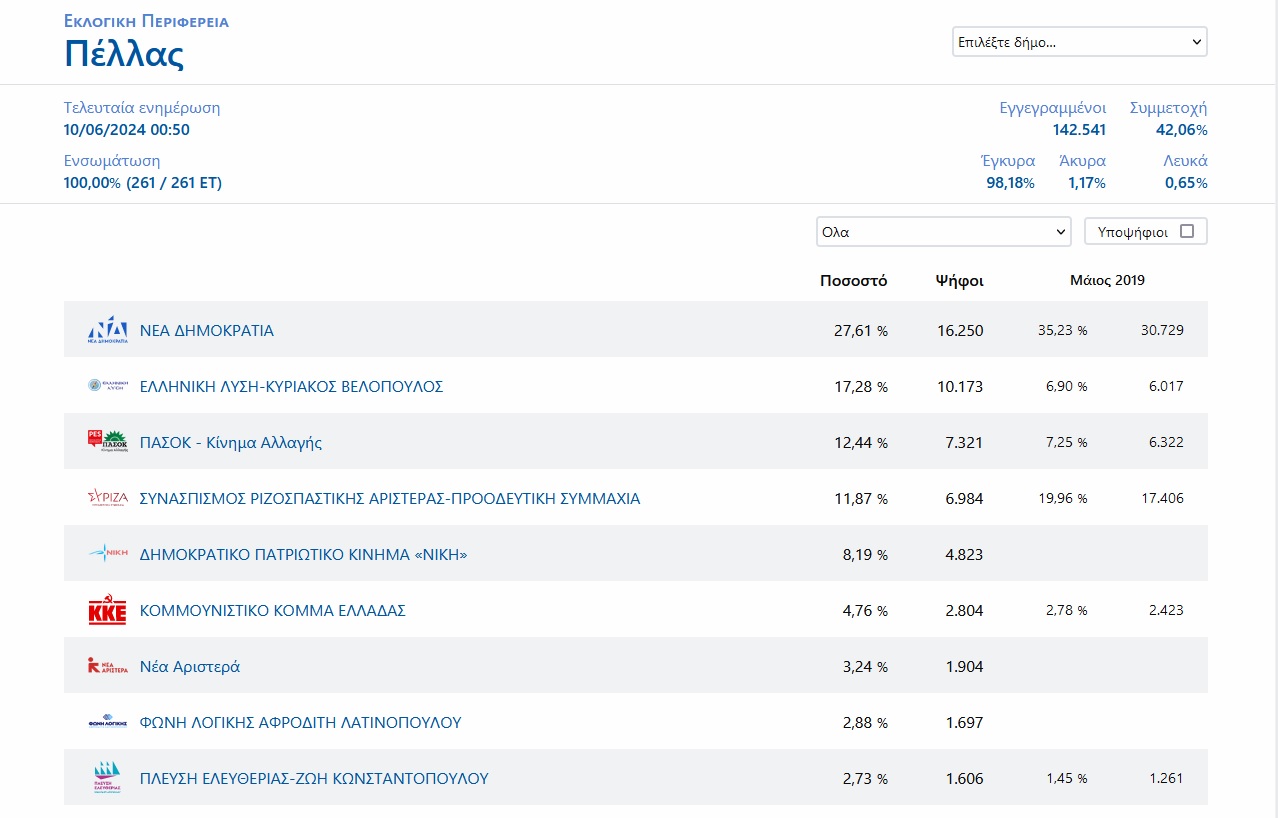This screenshot has height=818, width=1278.
Task: Click the red ΚΚΕ party logo
Action: [107, 611]
